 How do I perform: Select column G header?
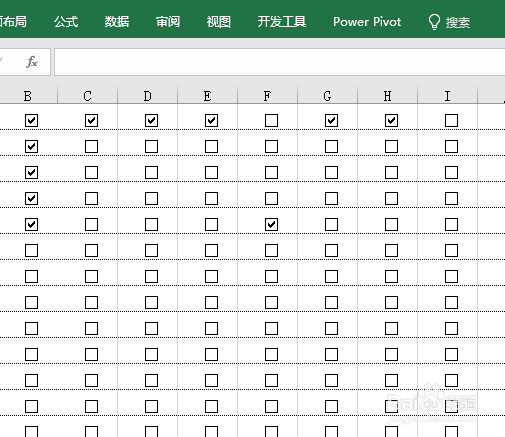(327, 96)
